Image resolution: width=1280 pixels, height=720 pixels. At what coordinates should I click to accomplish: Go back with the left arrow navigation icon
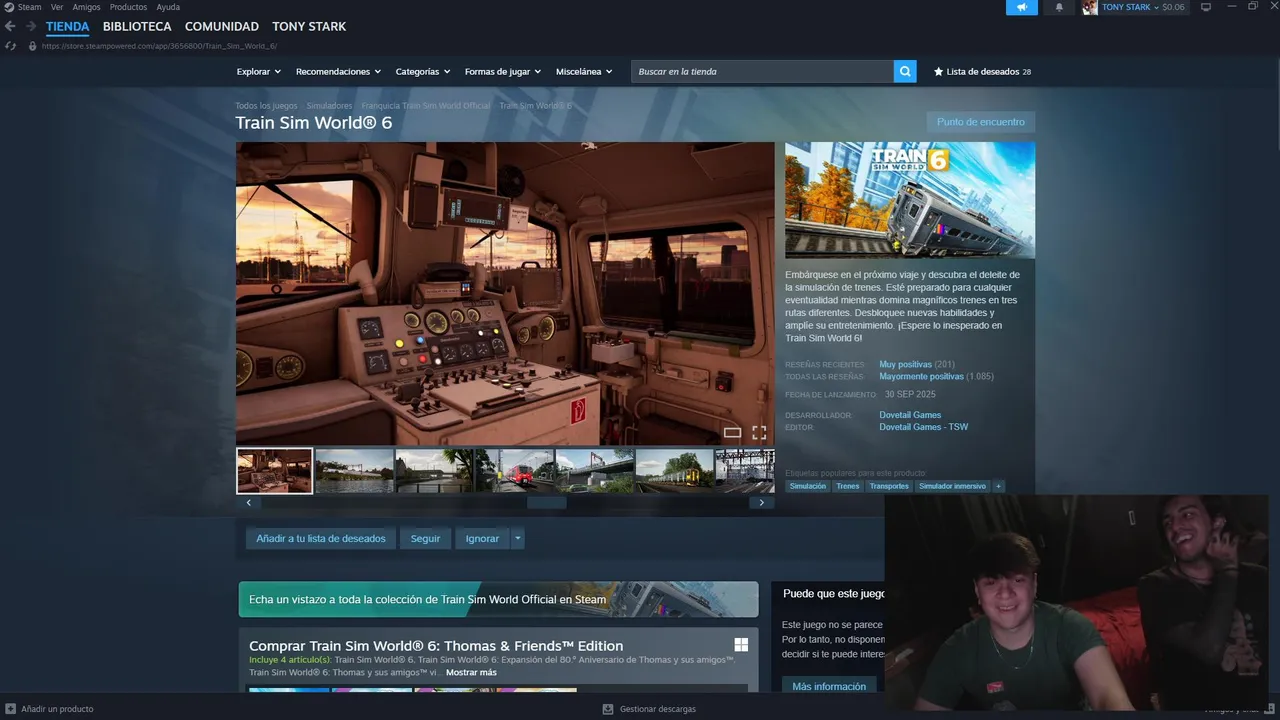(10, 26)
